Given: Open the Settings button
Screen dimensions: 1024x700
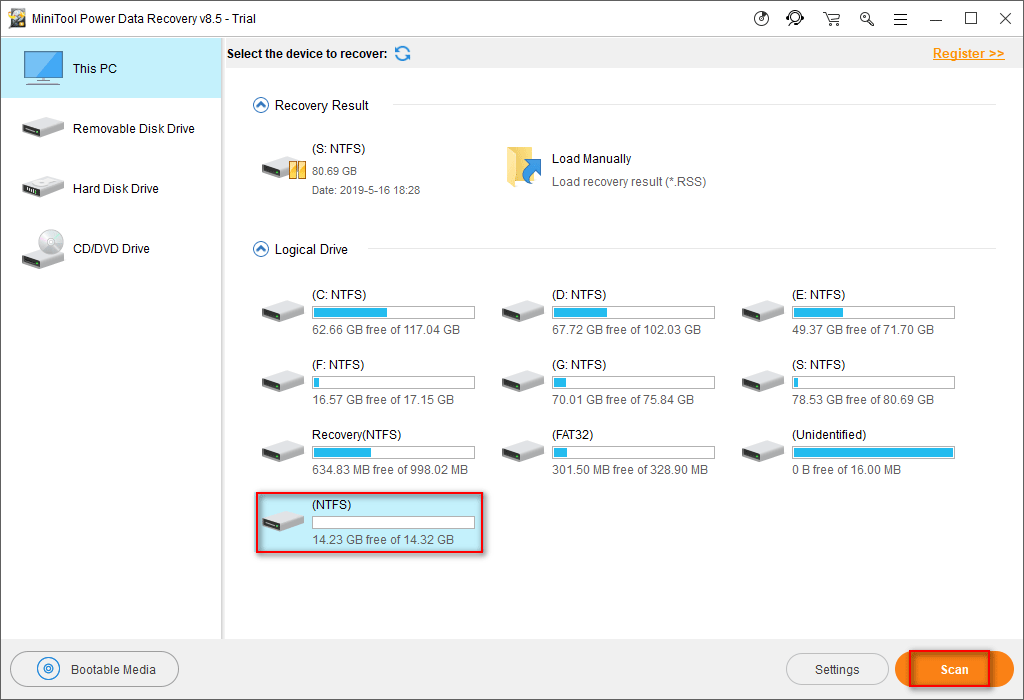Looking at the screenshot, I should pos(837,669).
